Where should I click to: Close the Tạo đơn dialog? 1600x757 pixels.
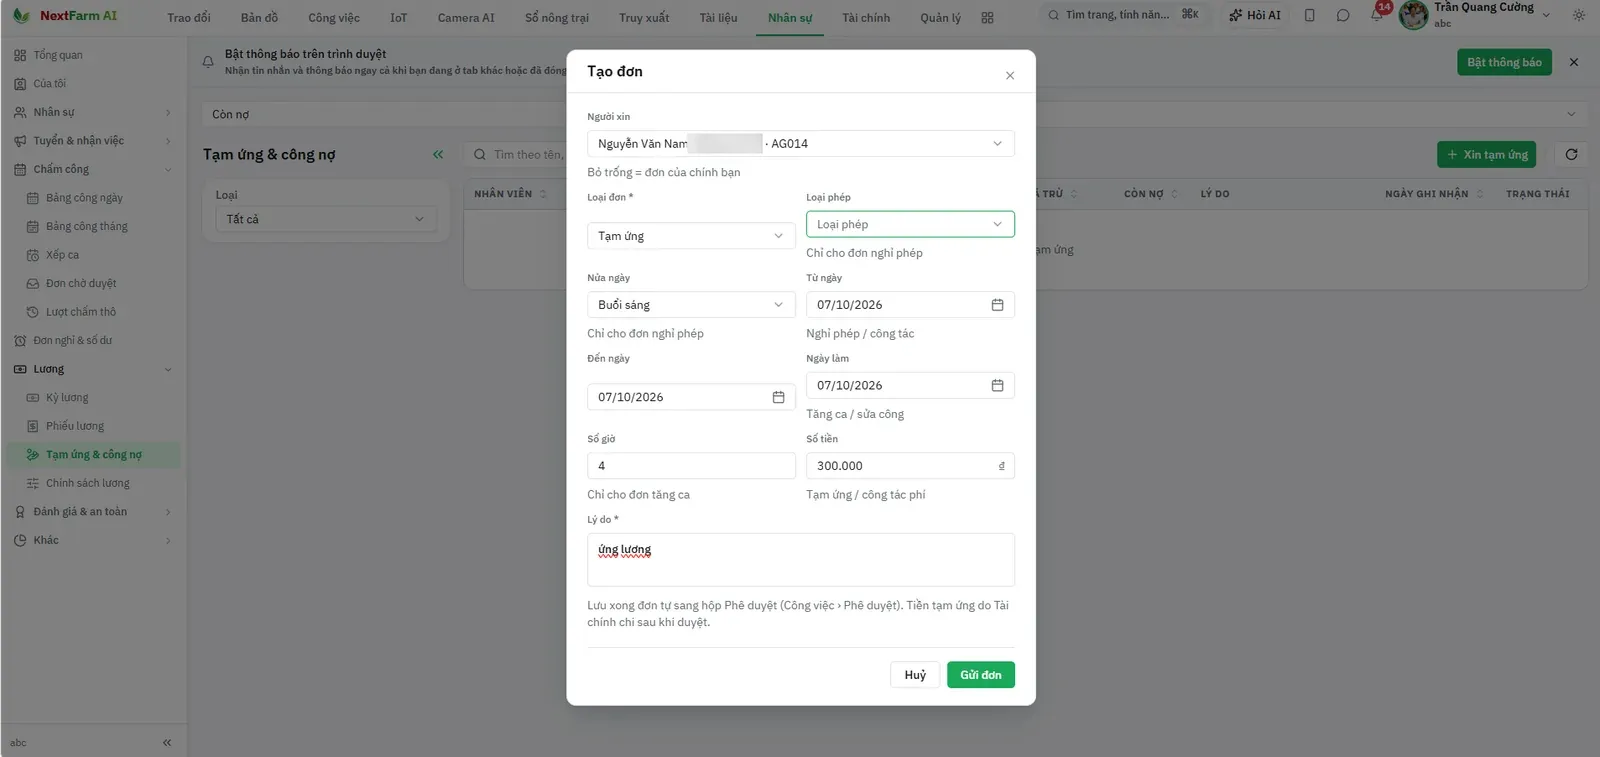point(1010,76)
